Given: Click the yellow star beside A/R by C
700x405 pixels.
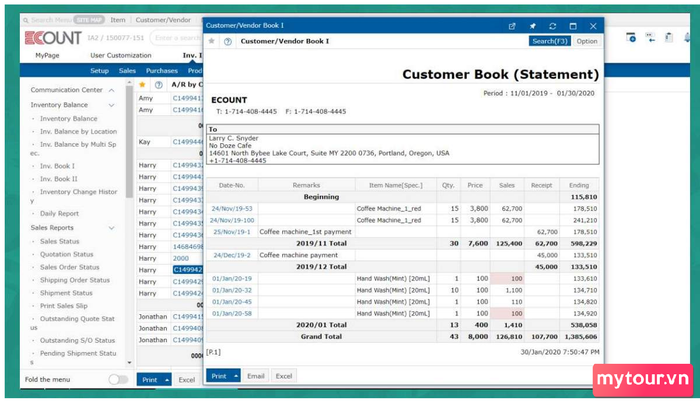Looking at the screenshot, I should click(142, 84).
